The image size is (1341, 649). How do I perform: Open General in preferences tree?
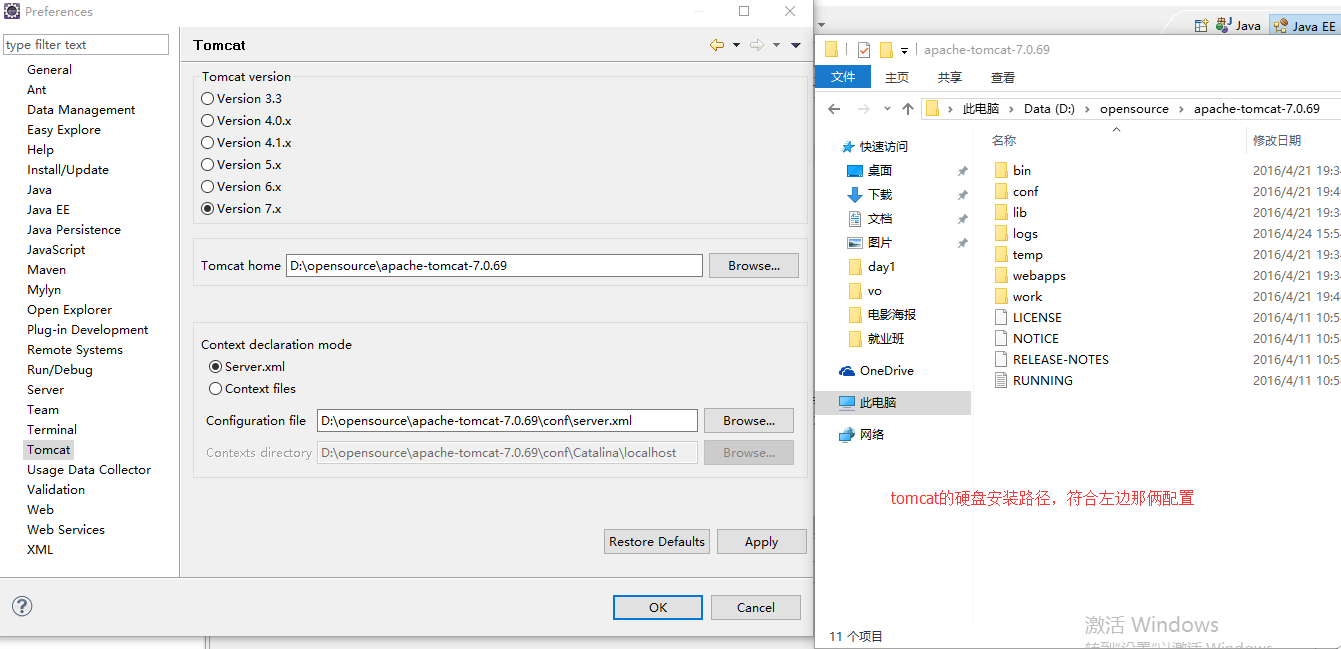(x=49, y=70)
